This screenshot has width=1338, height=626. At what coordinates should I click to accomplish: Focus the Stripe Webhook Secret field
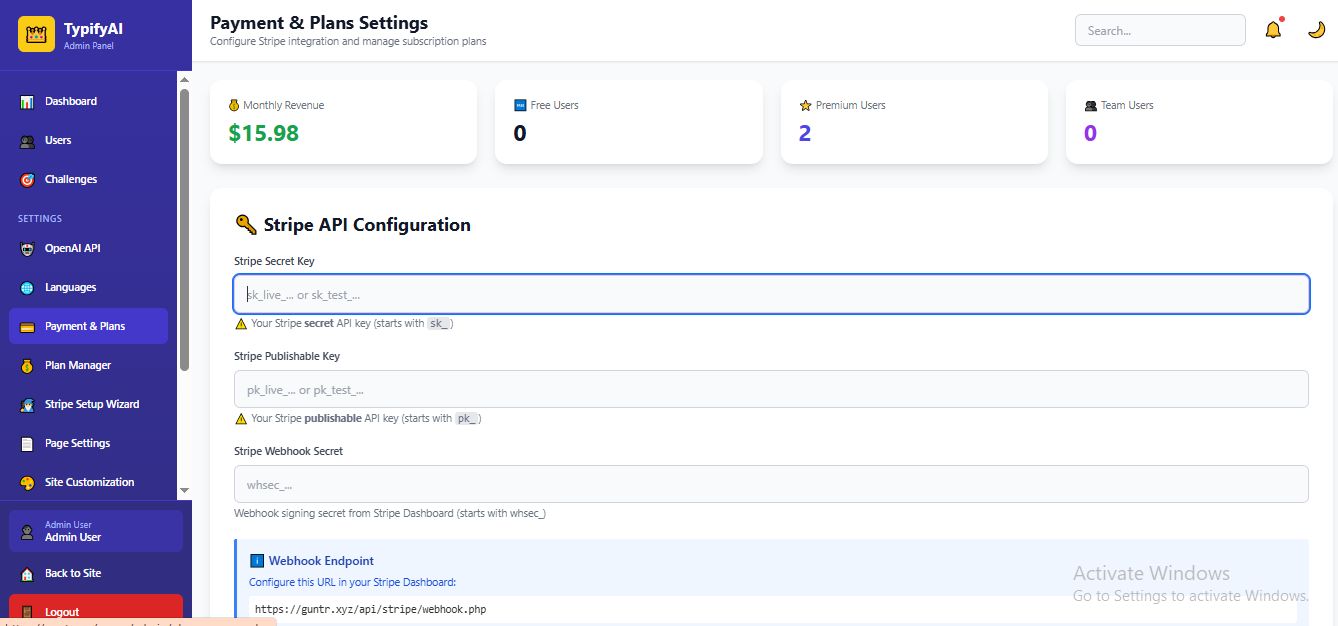tap(770, 484)
